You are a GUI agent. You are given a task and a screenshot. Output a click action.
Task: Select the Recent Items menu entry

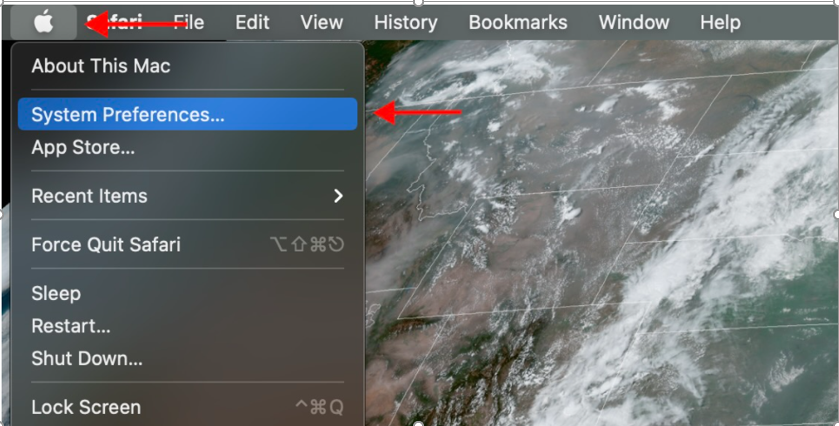pyautogui.click(x=187, y=196)
